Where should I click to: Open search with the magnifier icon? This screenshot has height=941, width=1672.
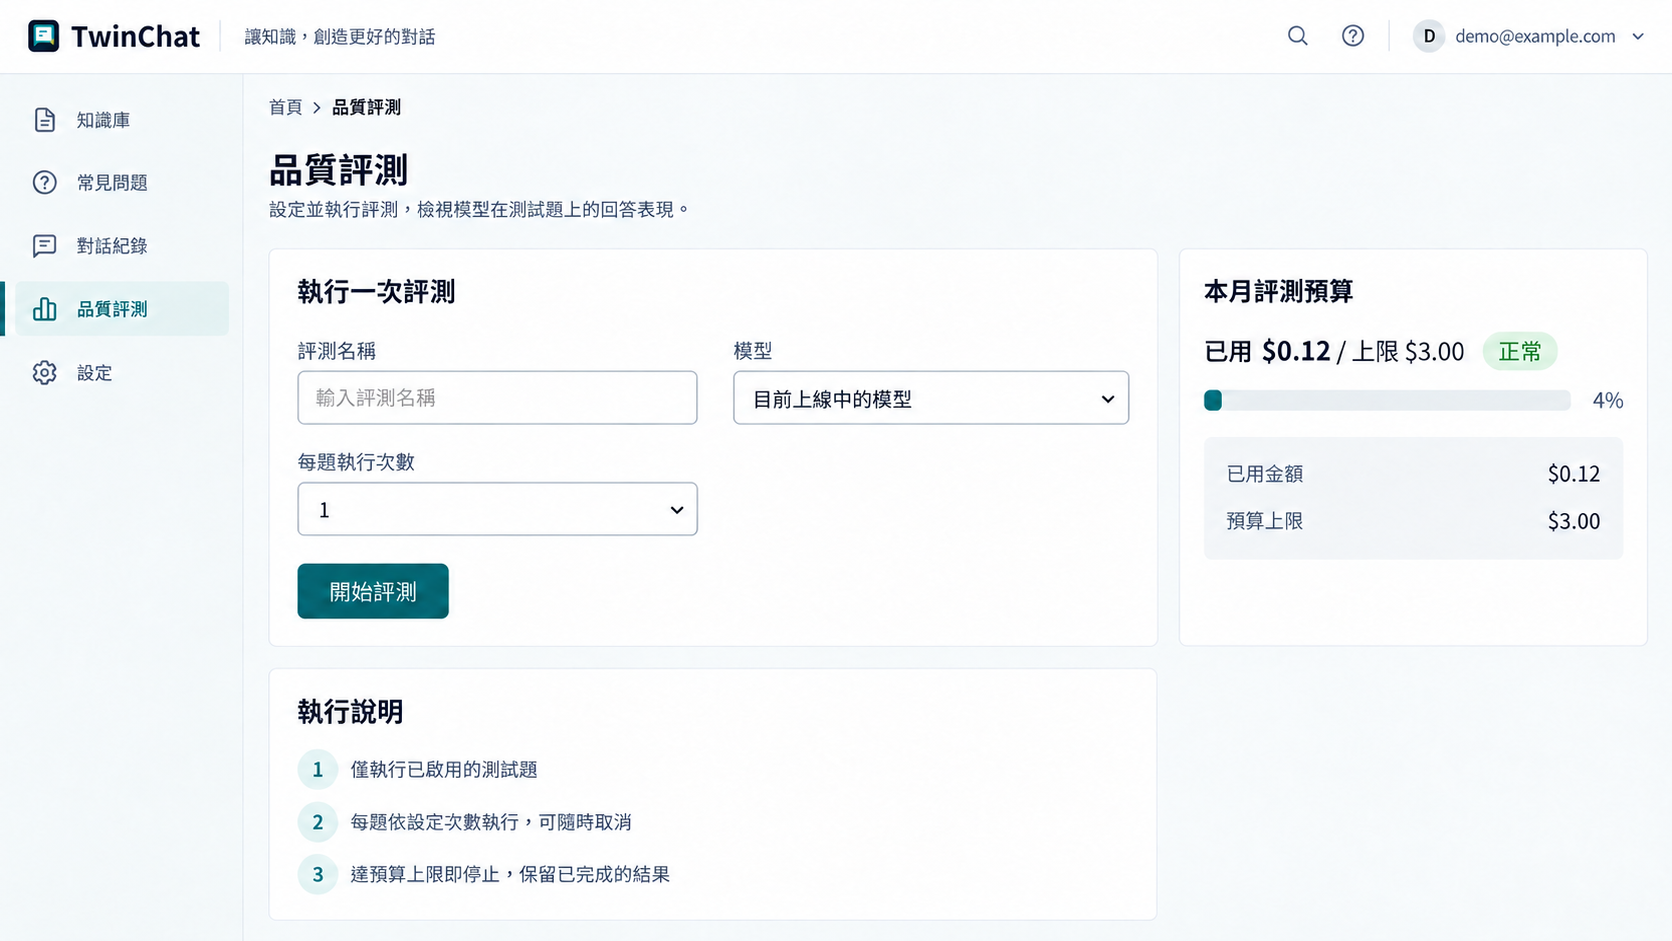coord(1298,36)
